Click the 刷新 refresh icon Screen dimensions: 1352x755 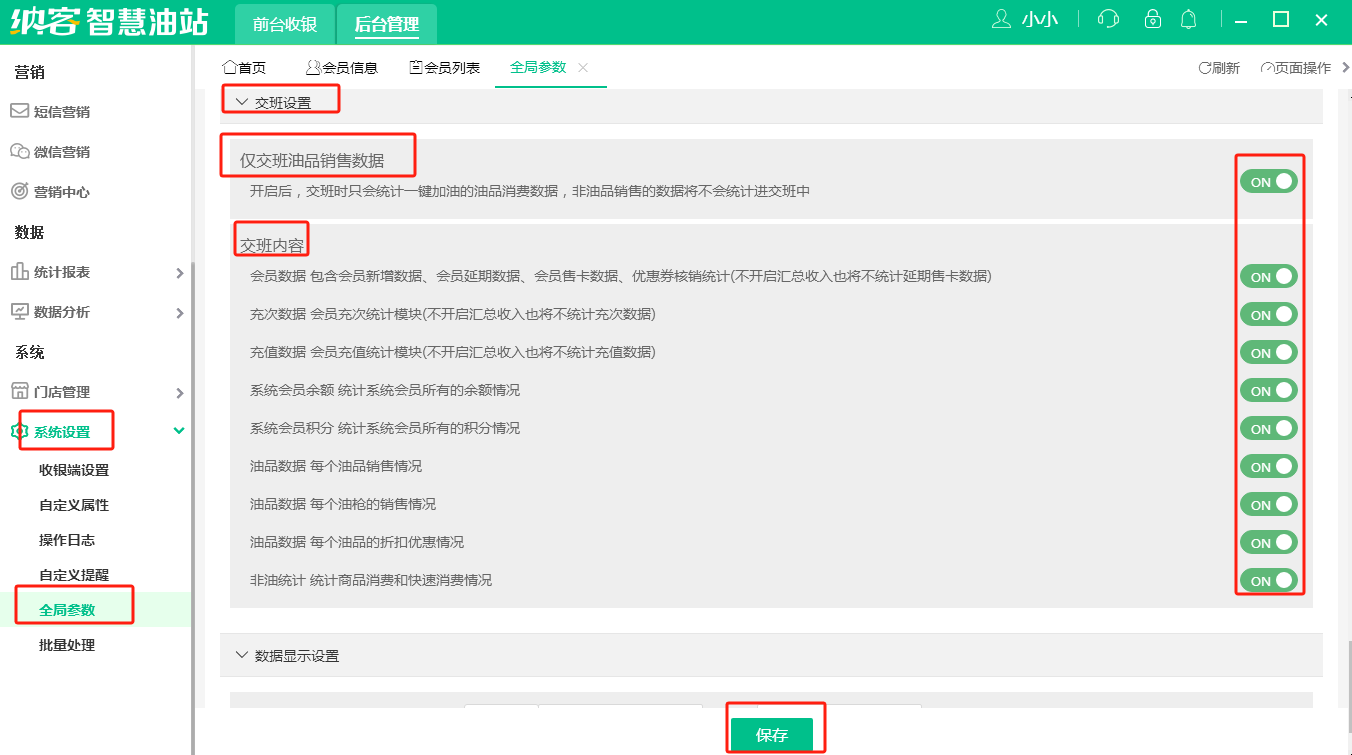pyautogui.click(x=1205, y=68)
